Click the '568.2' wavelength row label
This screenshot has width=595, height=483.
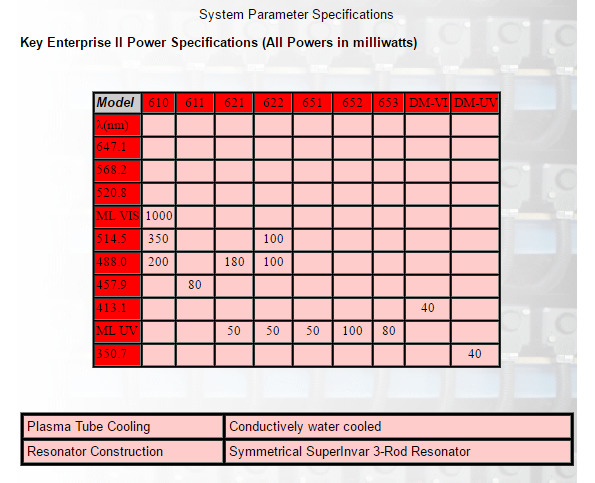[x=117, y=171]
